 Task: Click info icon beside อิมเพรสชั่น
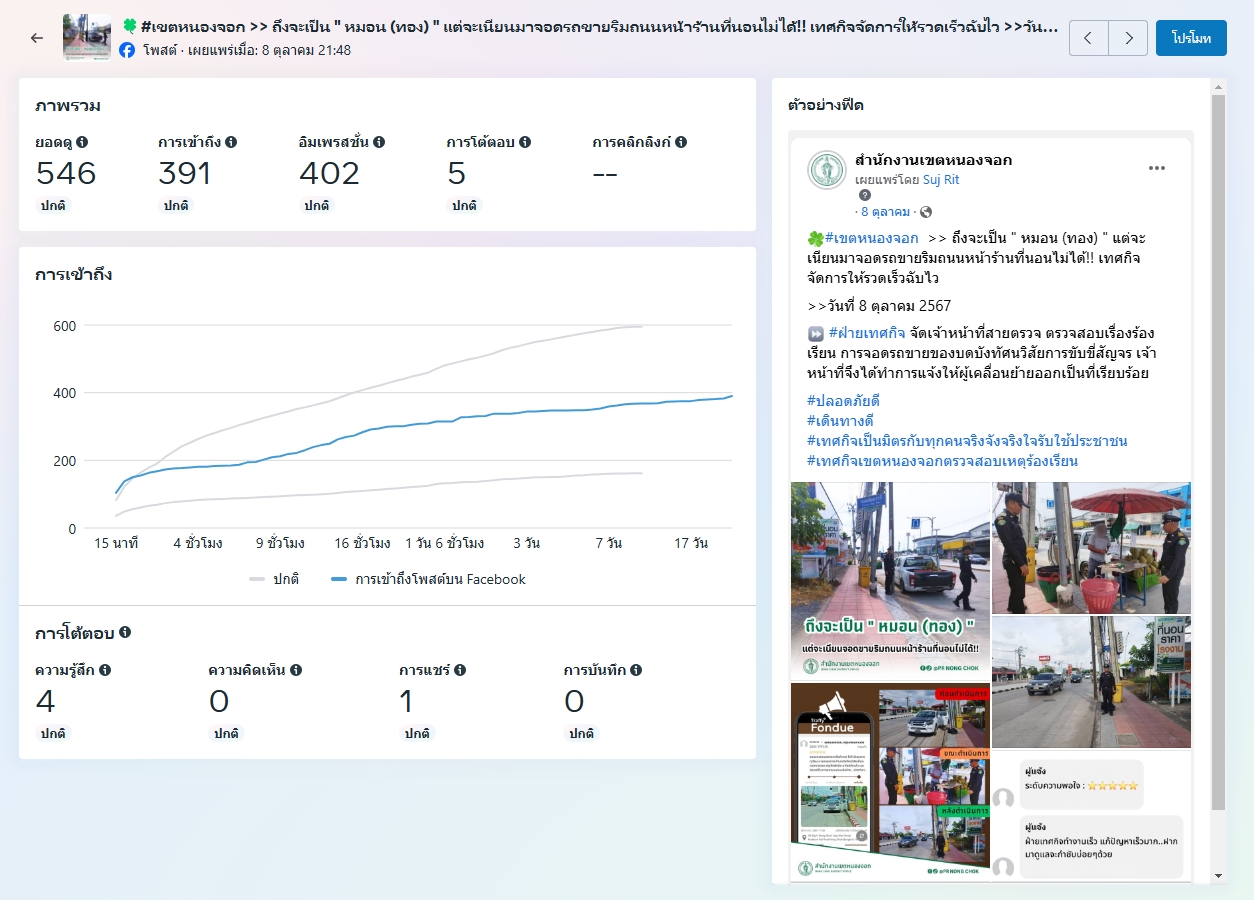tap(379, 142)
